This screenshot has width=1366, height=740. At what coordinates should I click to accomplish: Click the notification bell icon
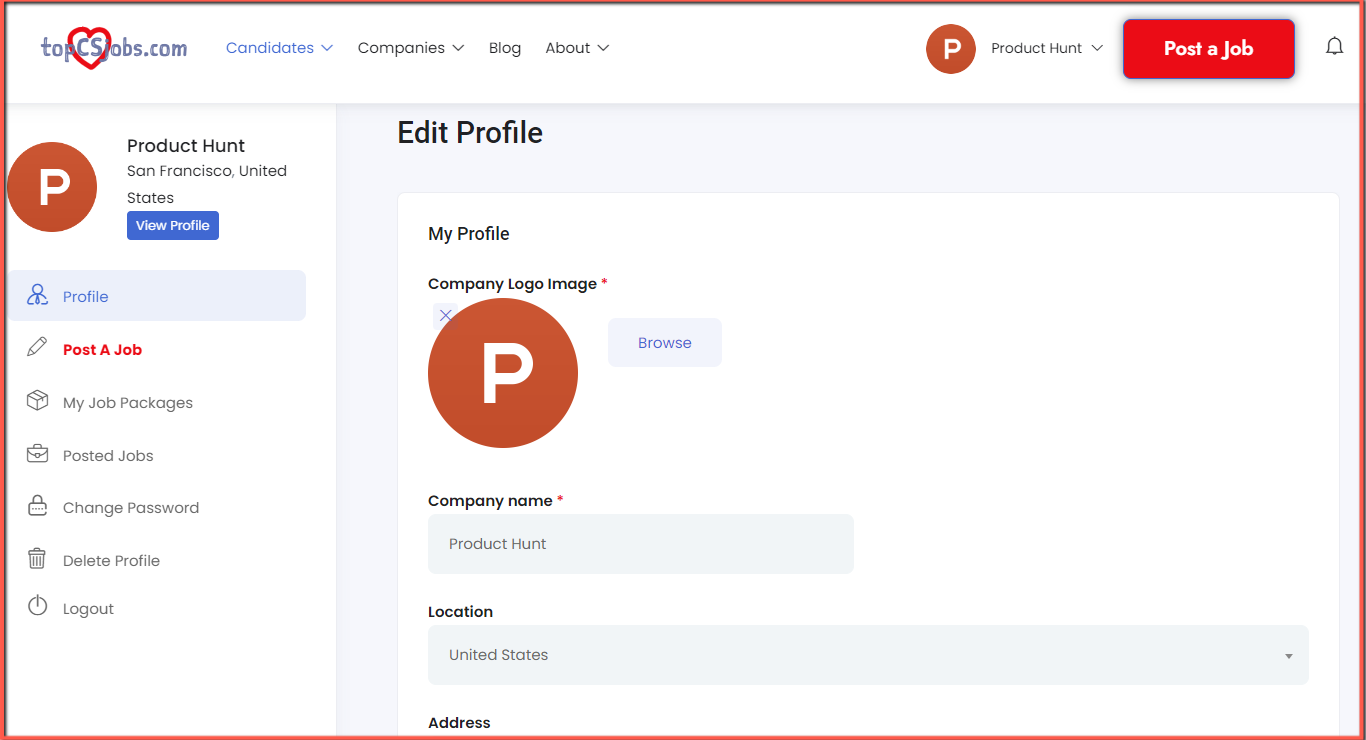click(x=1334, y=47)
